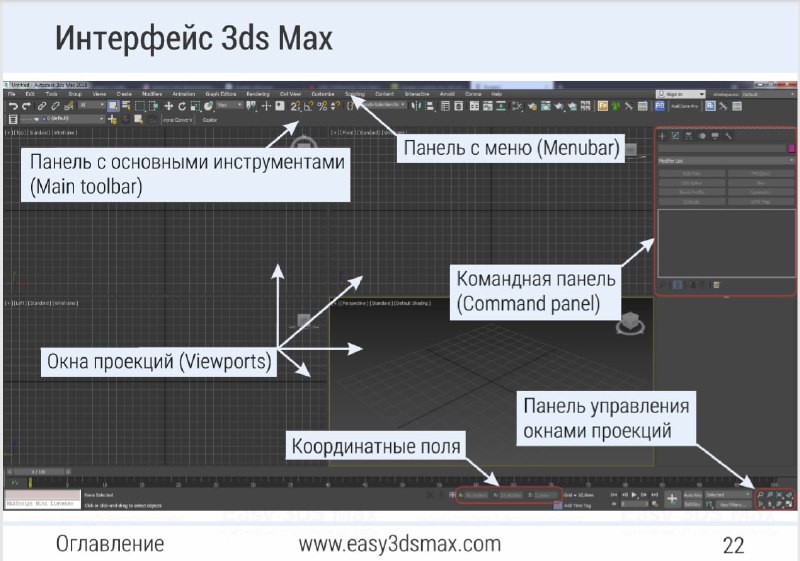Open the Edit menu
This screenshot has width=800, height=561.
click(x=30, y=94)
